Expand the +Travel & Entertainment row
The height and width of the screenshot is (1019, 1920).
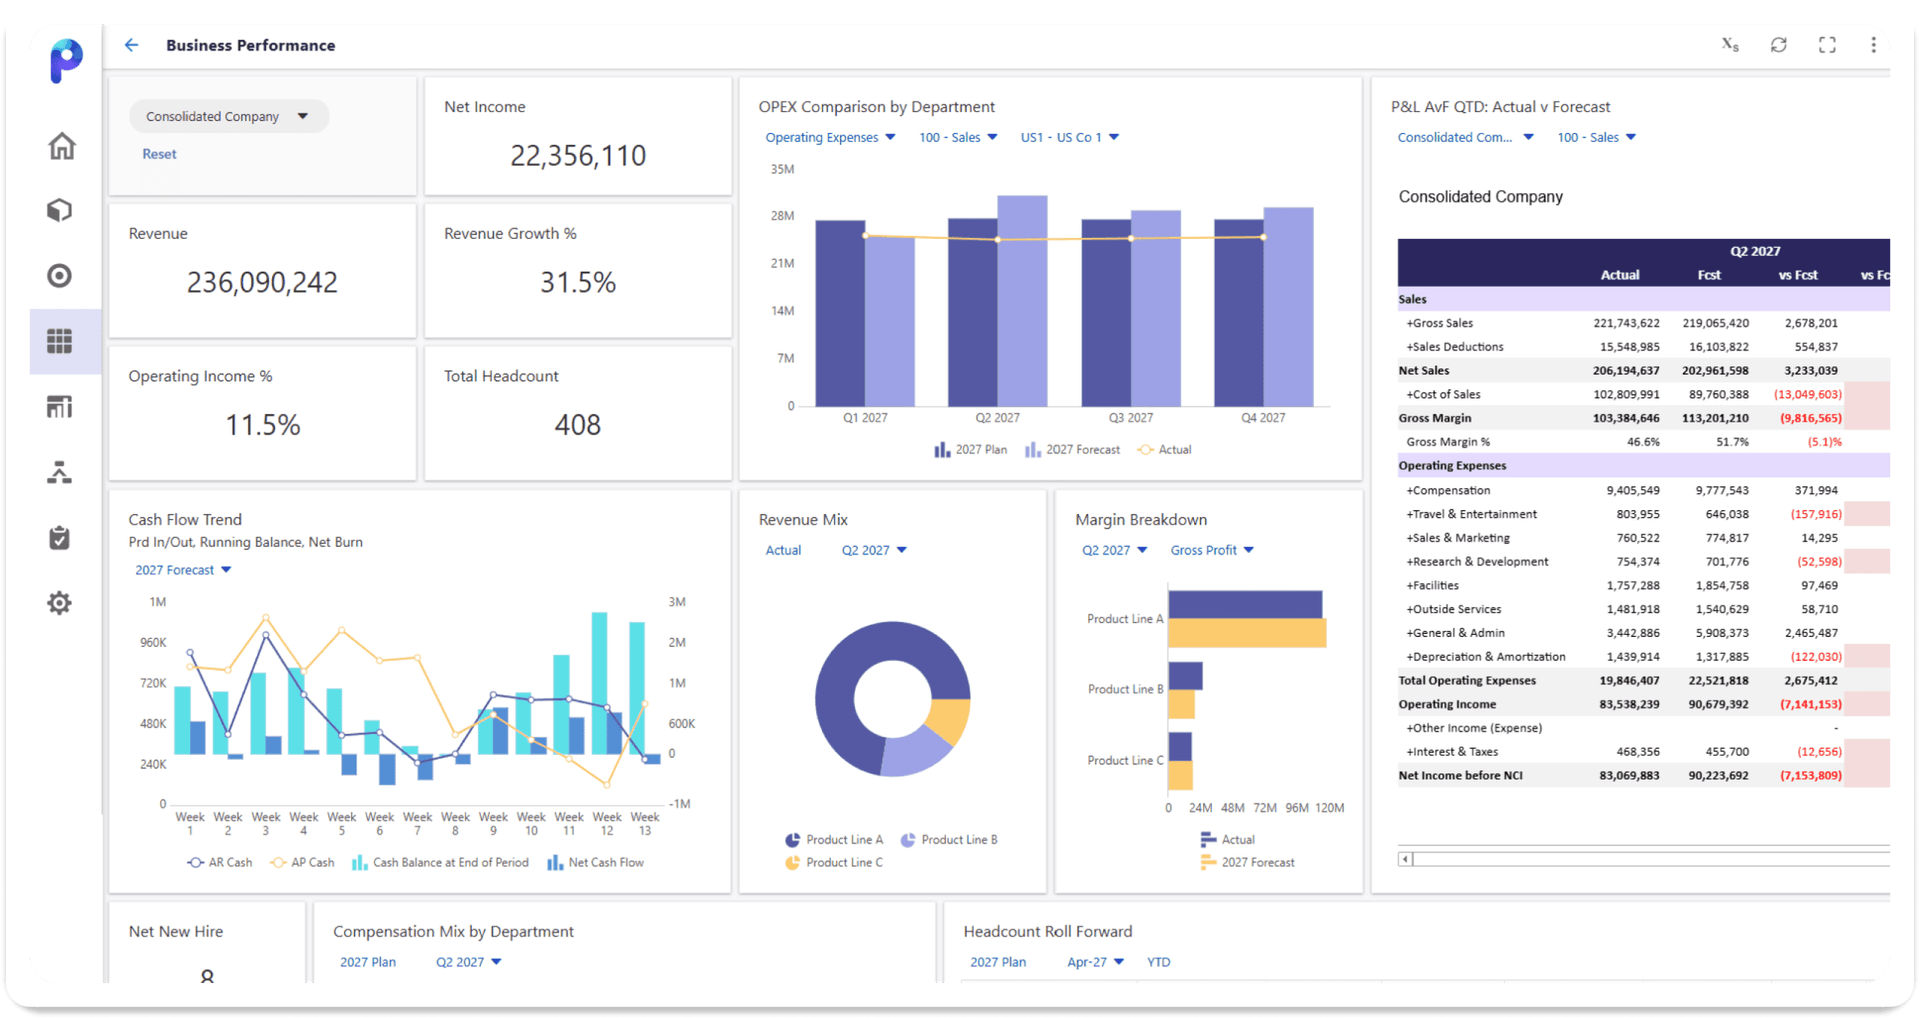tap(1471, 514)
